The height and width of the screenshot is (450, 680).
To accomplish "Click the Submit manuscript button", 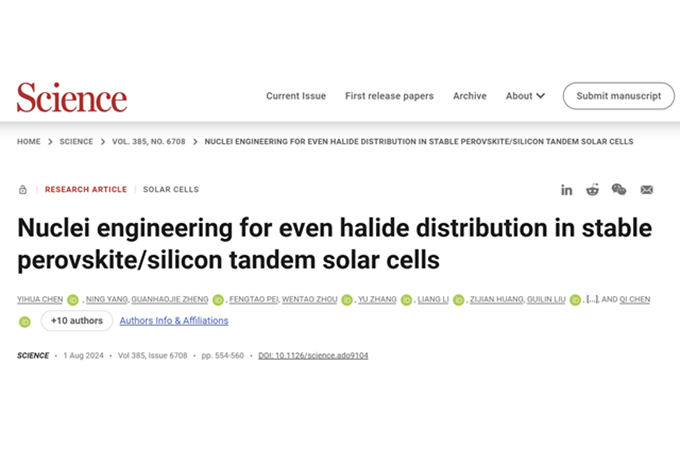I will point(618,96).
